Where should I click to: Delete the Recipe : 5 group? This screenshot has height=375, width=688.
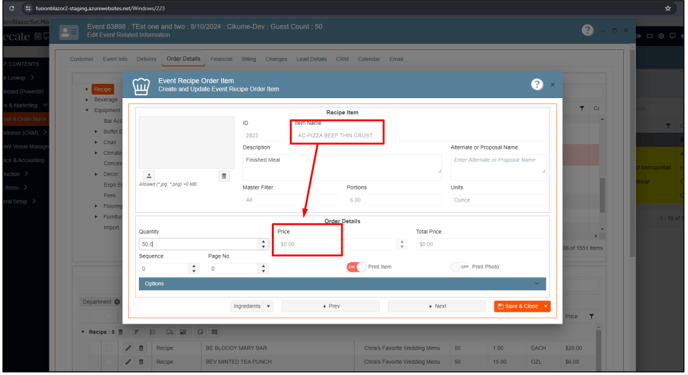click(x=121, y=332)
